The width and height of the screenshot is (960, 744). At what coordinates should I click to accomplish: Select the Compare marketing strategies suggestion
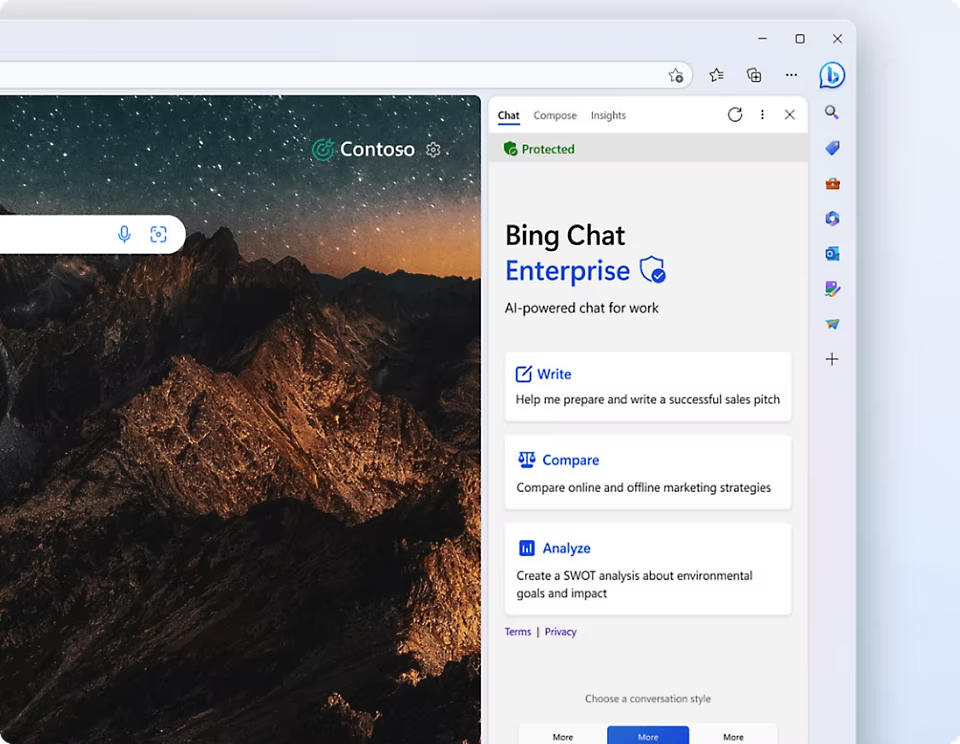pos(648,472)
